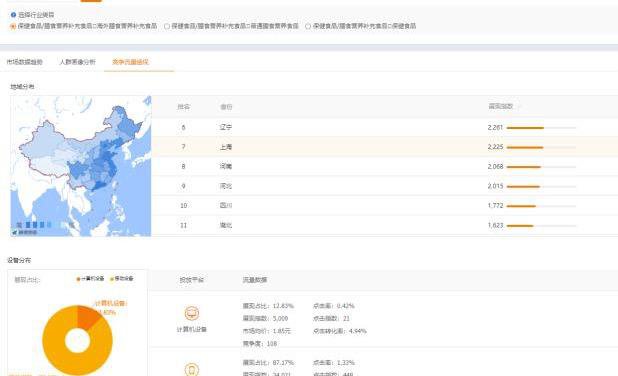Switch to the 市场数据趋势 tab
This screenshot has height=376, width=618.
(x=24, y=62)
